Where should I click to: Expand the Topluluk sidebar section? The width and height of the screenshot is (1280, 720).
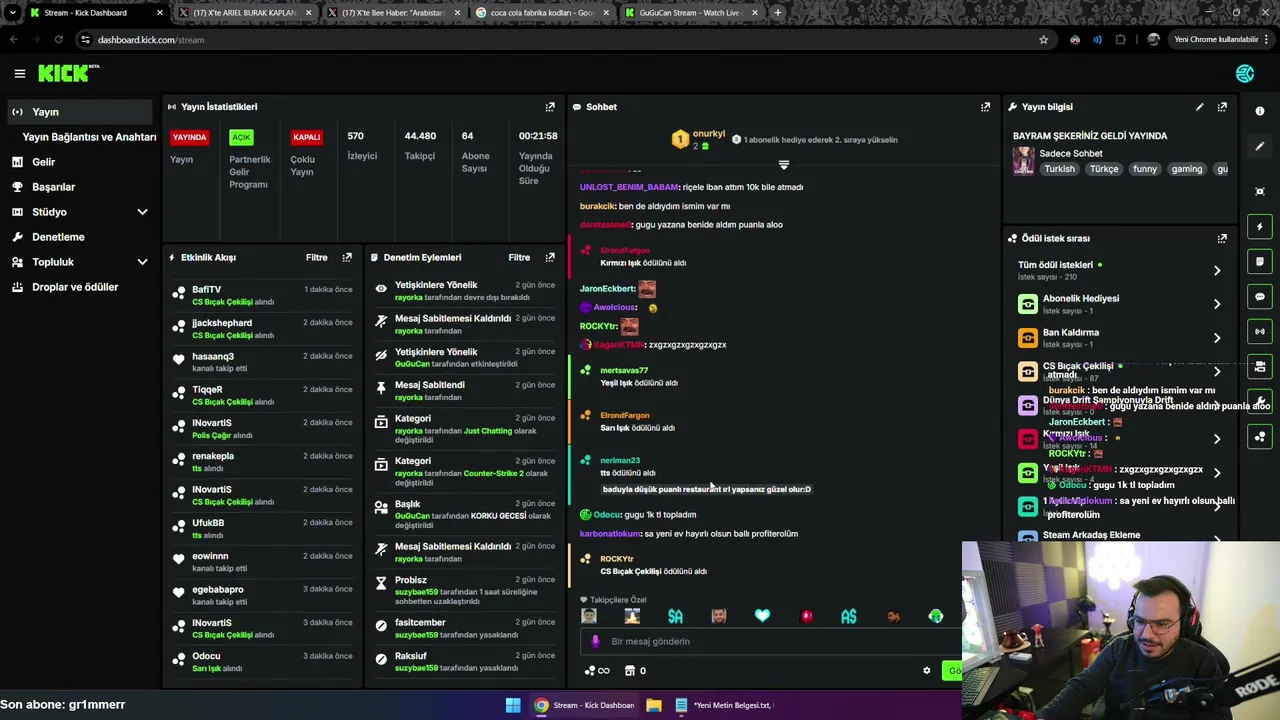pyautogui.click(x=142, y=262)
